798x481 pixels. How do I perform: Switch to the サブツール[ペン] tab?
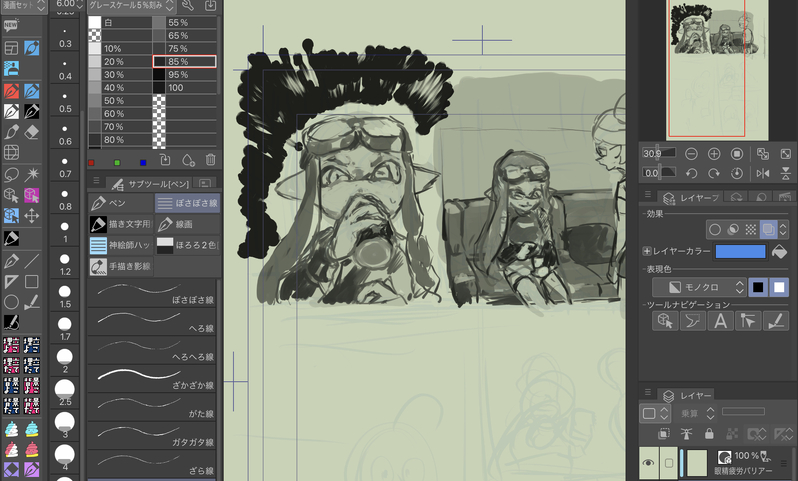[151, 184]
